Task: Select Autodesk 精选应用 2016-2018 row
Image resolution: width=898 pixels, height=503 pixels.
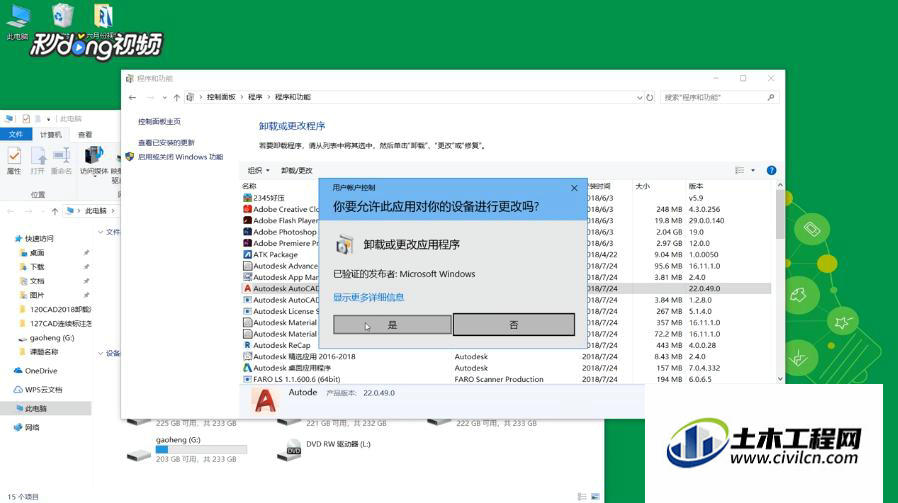Action: [x=507, y=356]
